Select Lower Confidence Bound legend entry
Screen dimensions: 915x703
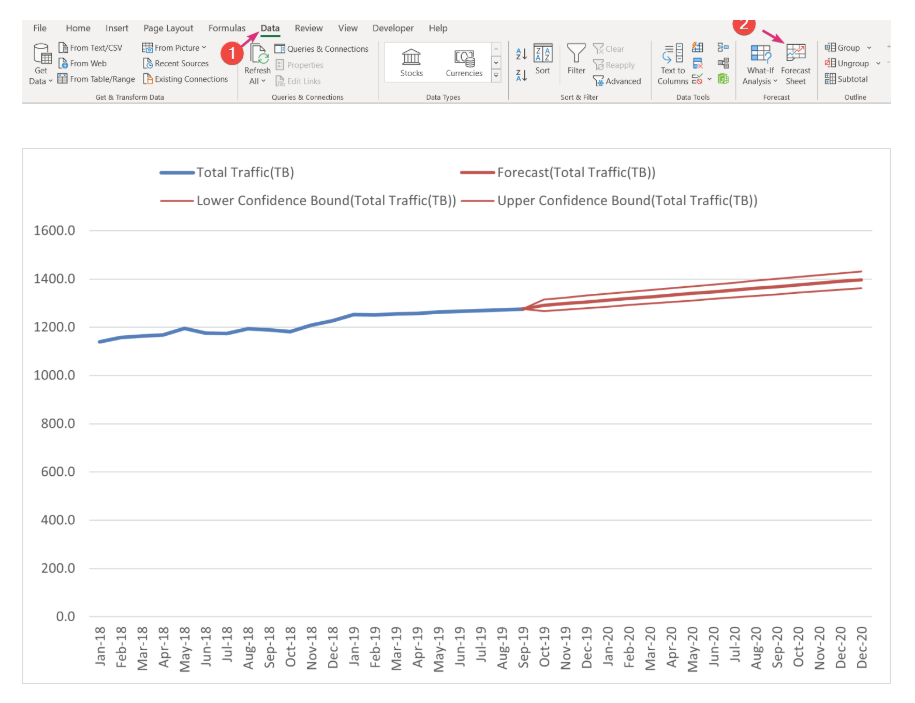[x=308, y=201]
